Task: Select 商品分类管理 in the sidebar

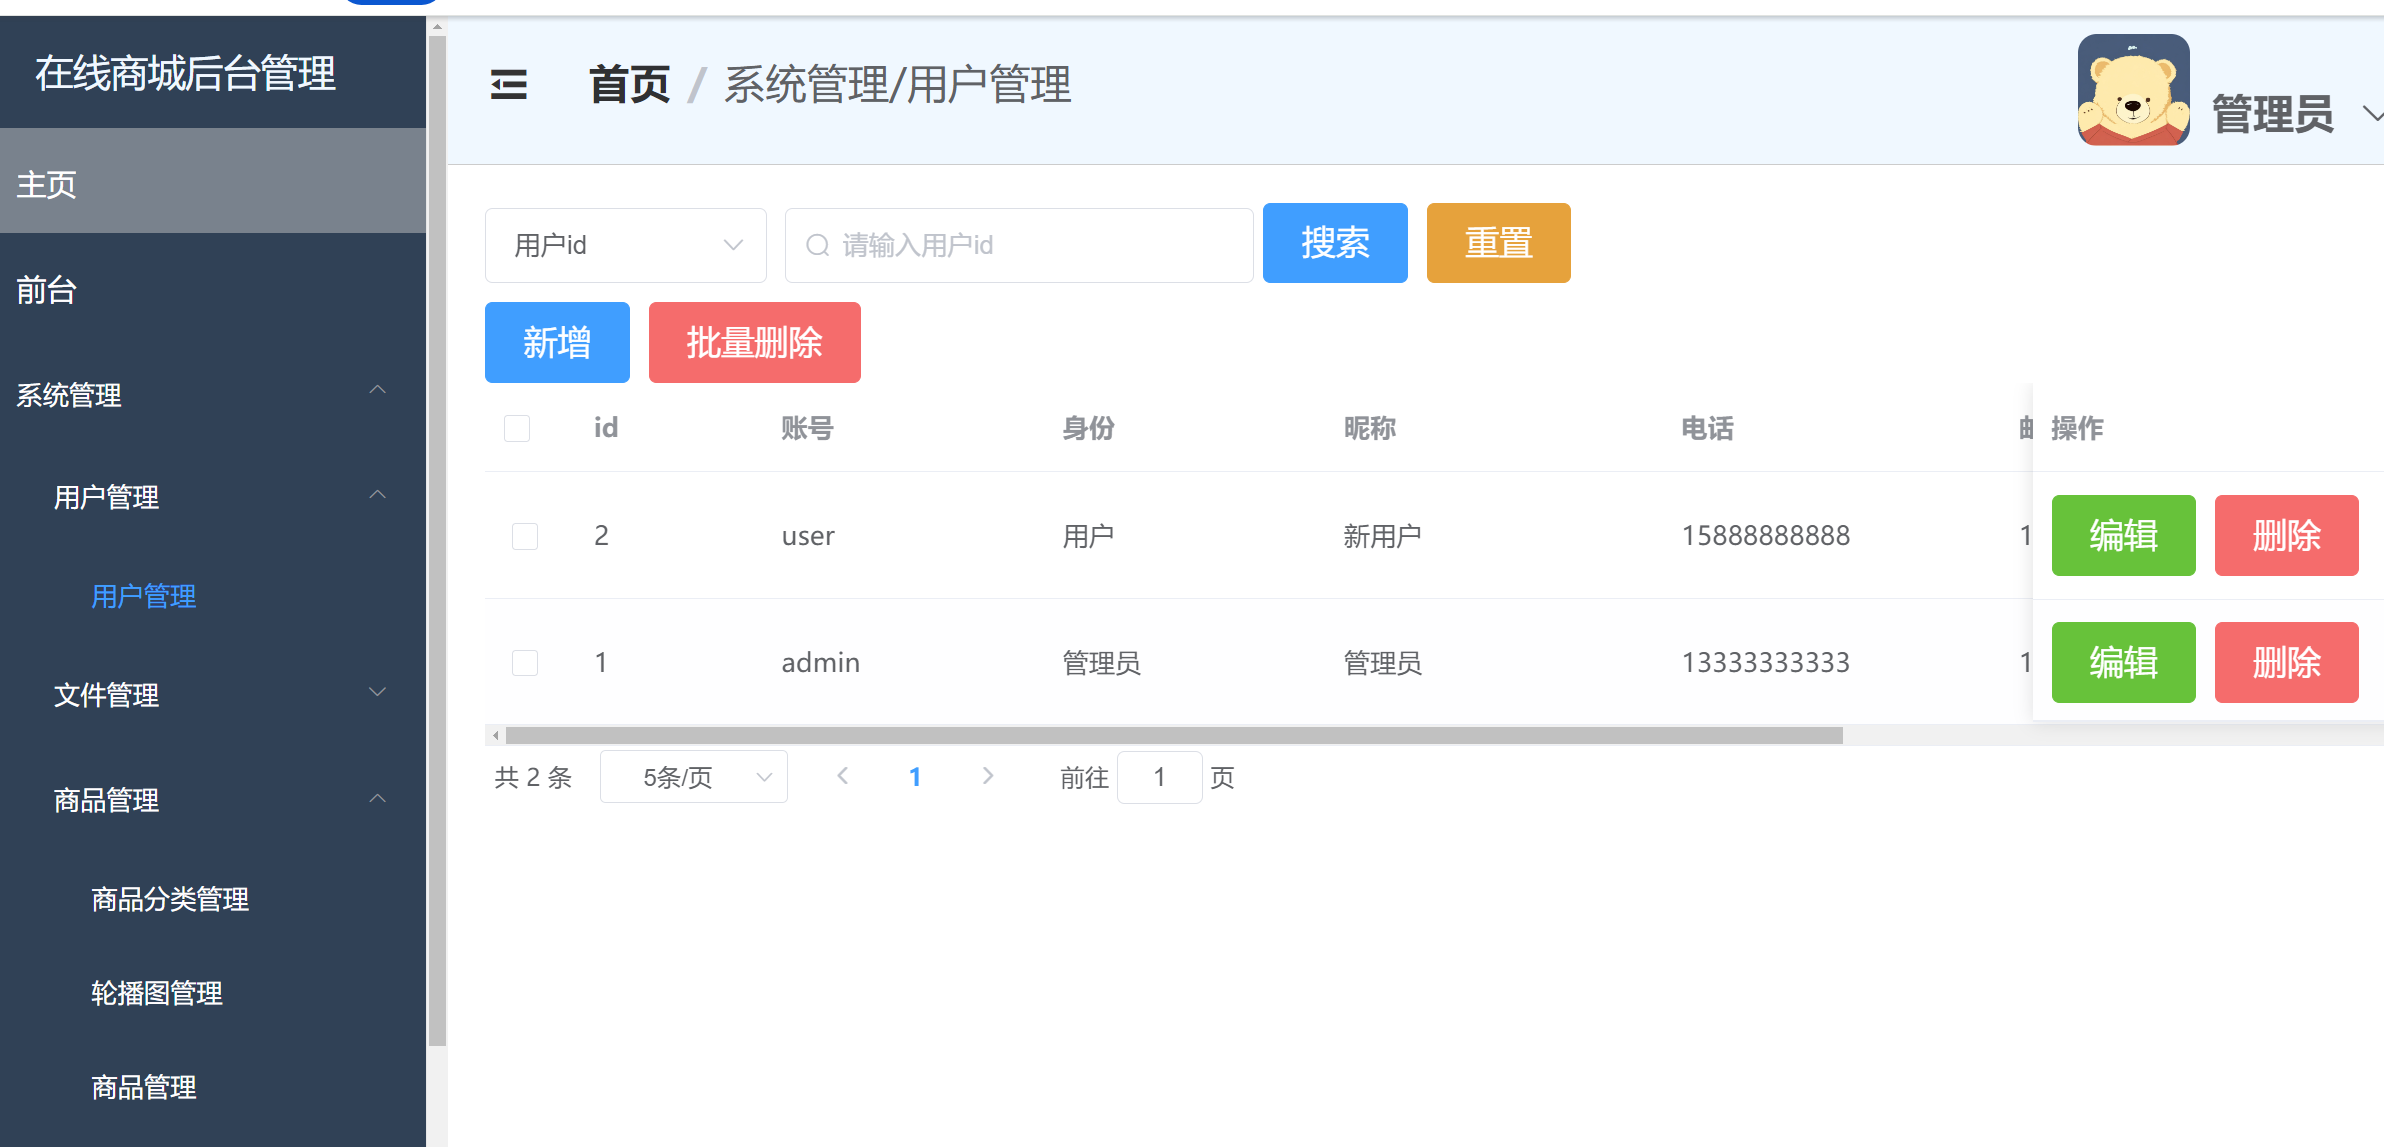Action: (168, 899)
